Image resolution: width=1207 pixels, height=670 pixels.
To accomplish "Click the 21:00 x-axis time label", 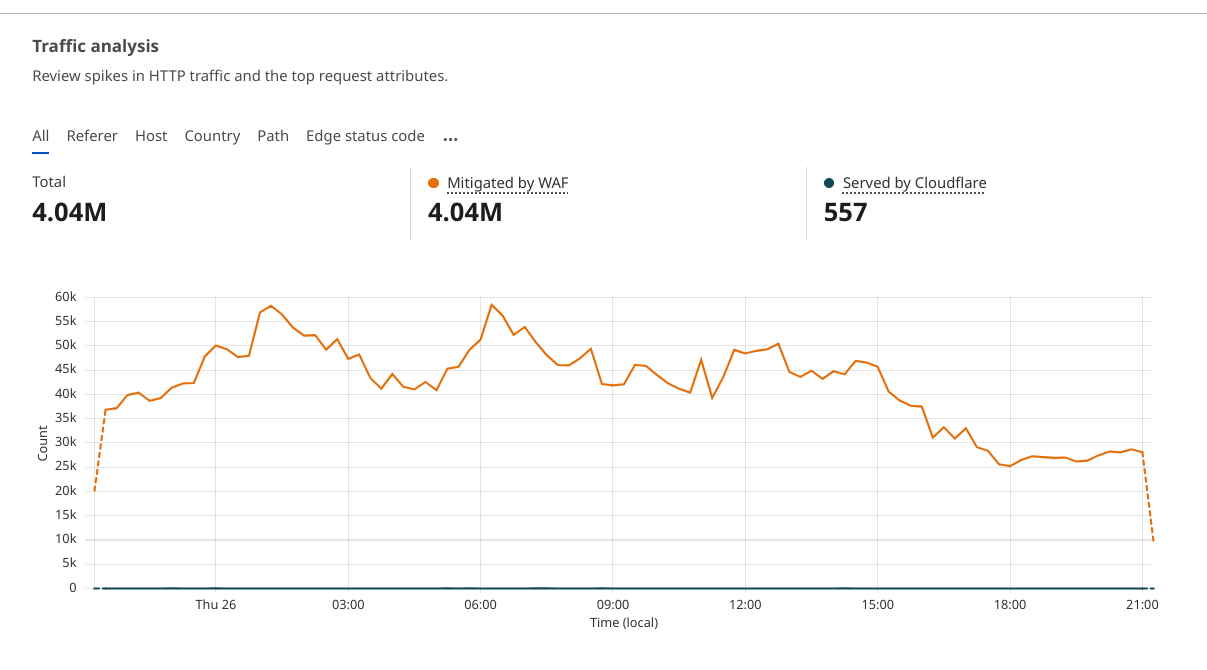I will point(1142,605).
